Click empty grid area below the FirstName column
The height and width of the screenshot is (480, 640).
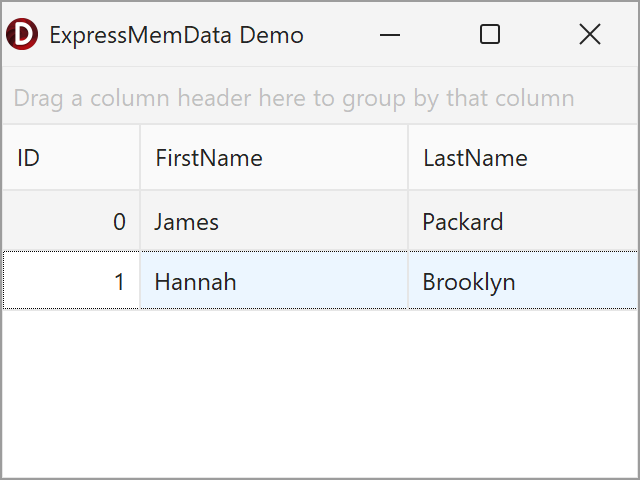pyautogui.click(x=274, y=390)
